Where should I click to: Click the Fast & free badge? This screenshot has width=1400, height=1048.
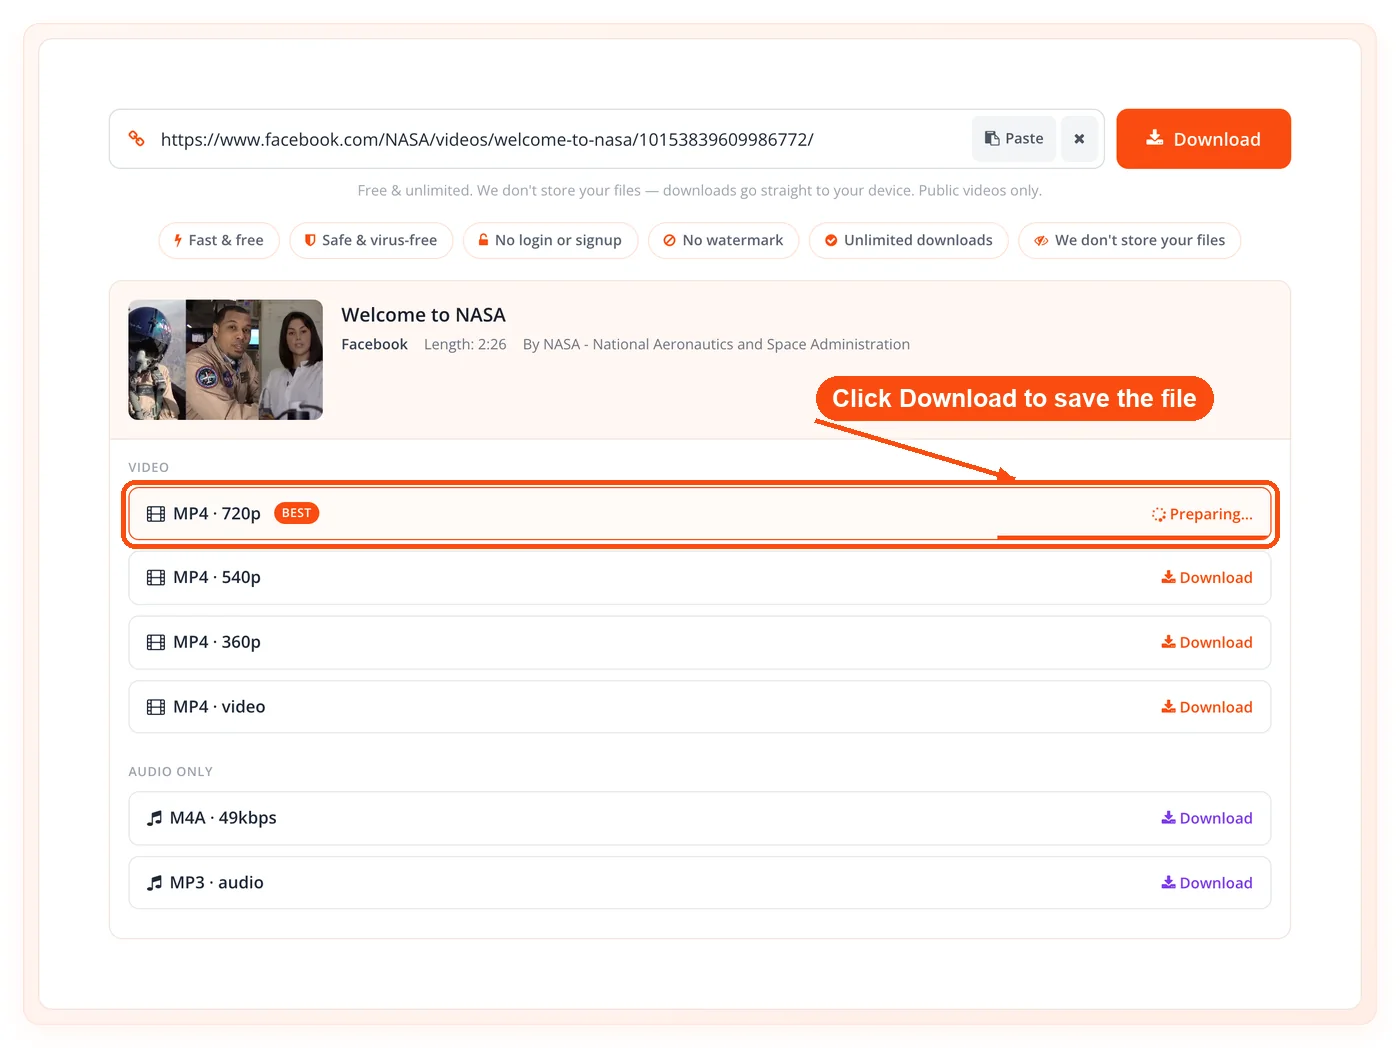[x=219, y=240]
